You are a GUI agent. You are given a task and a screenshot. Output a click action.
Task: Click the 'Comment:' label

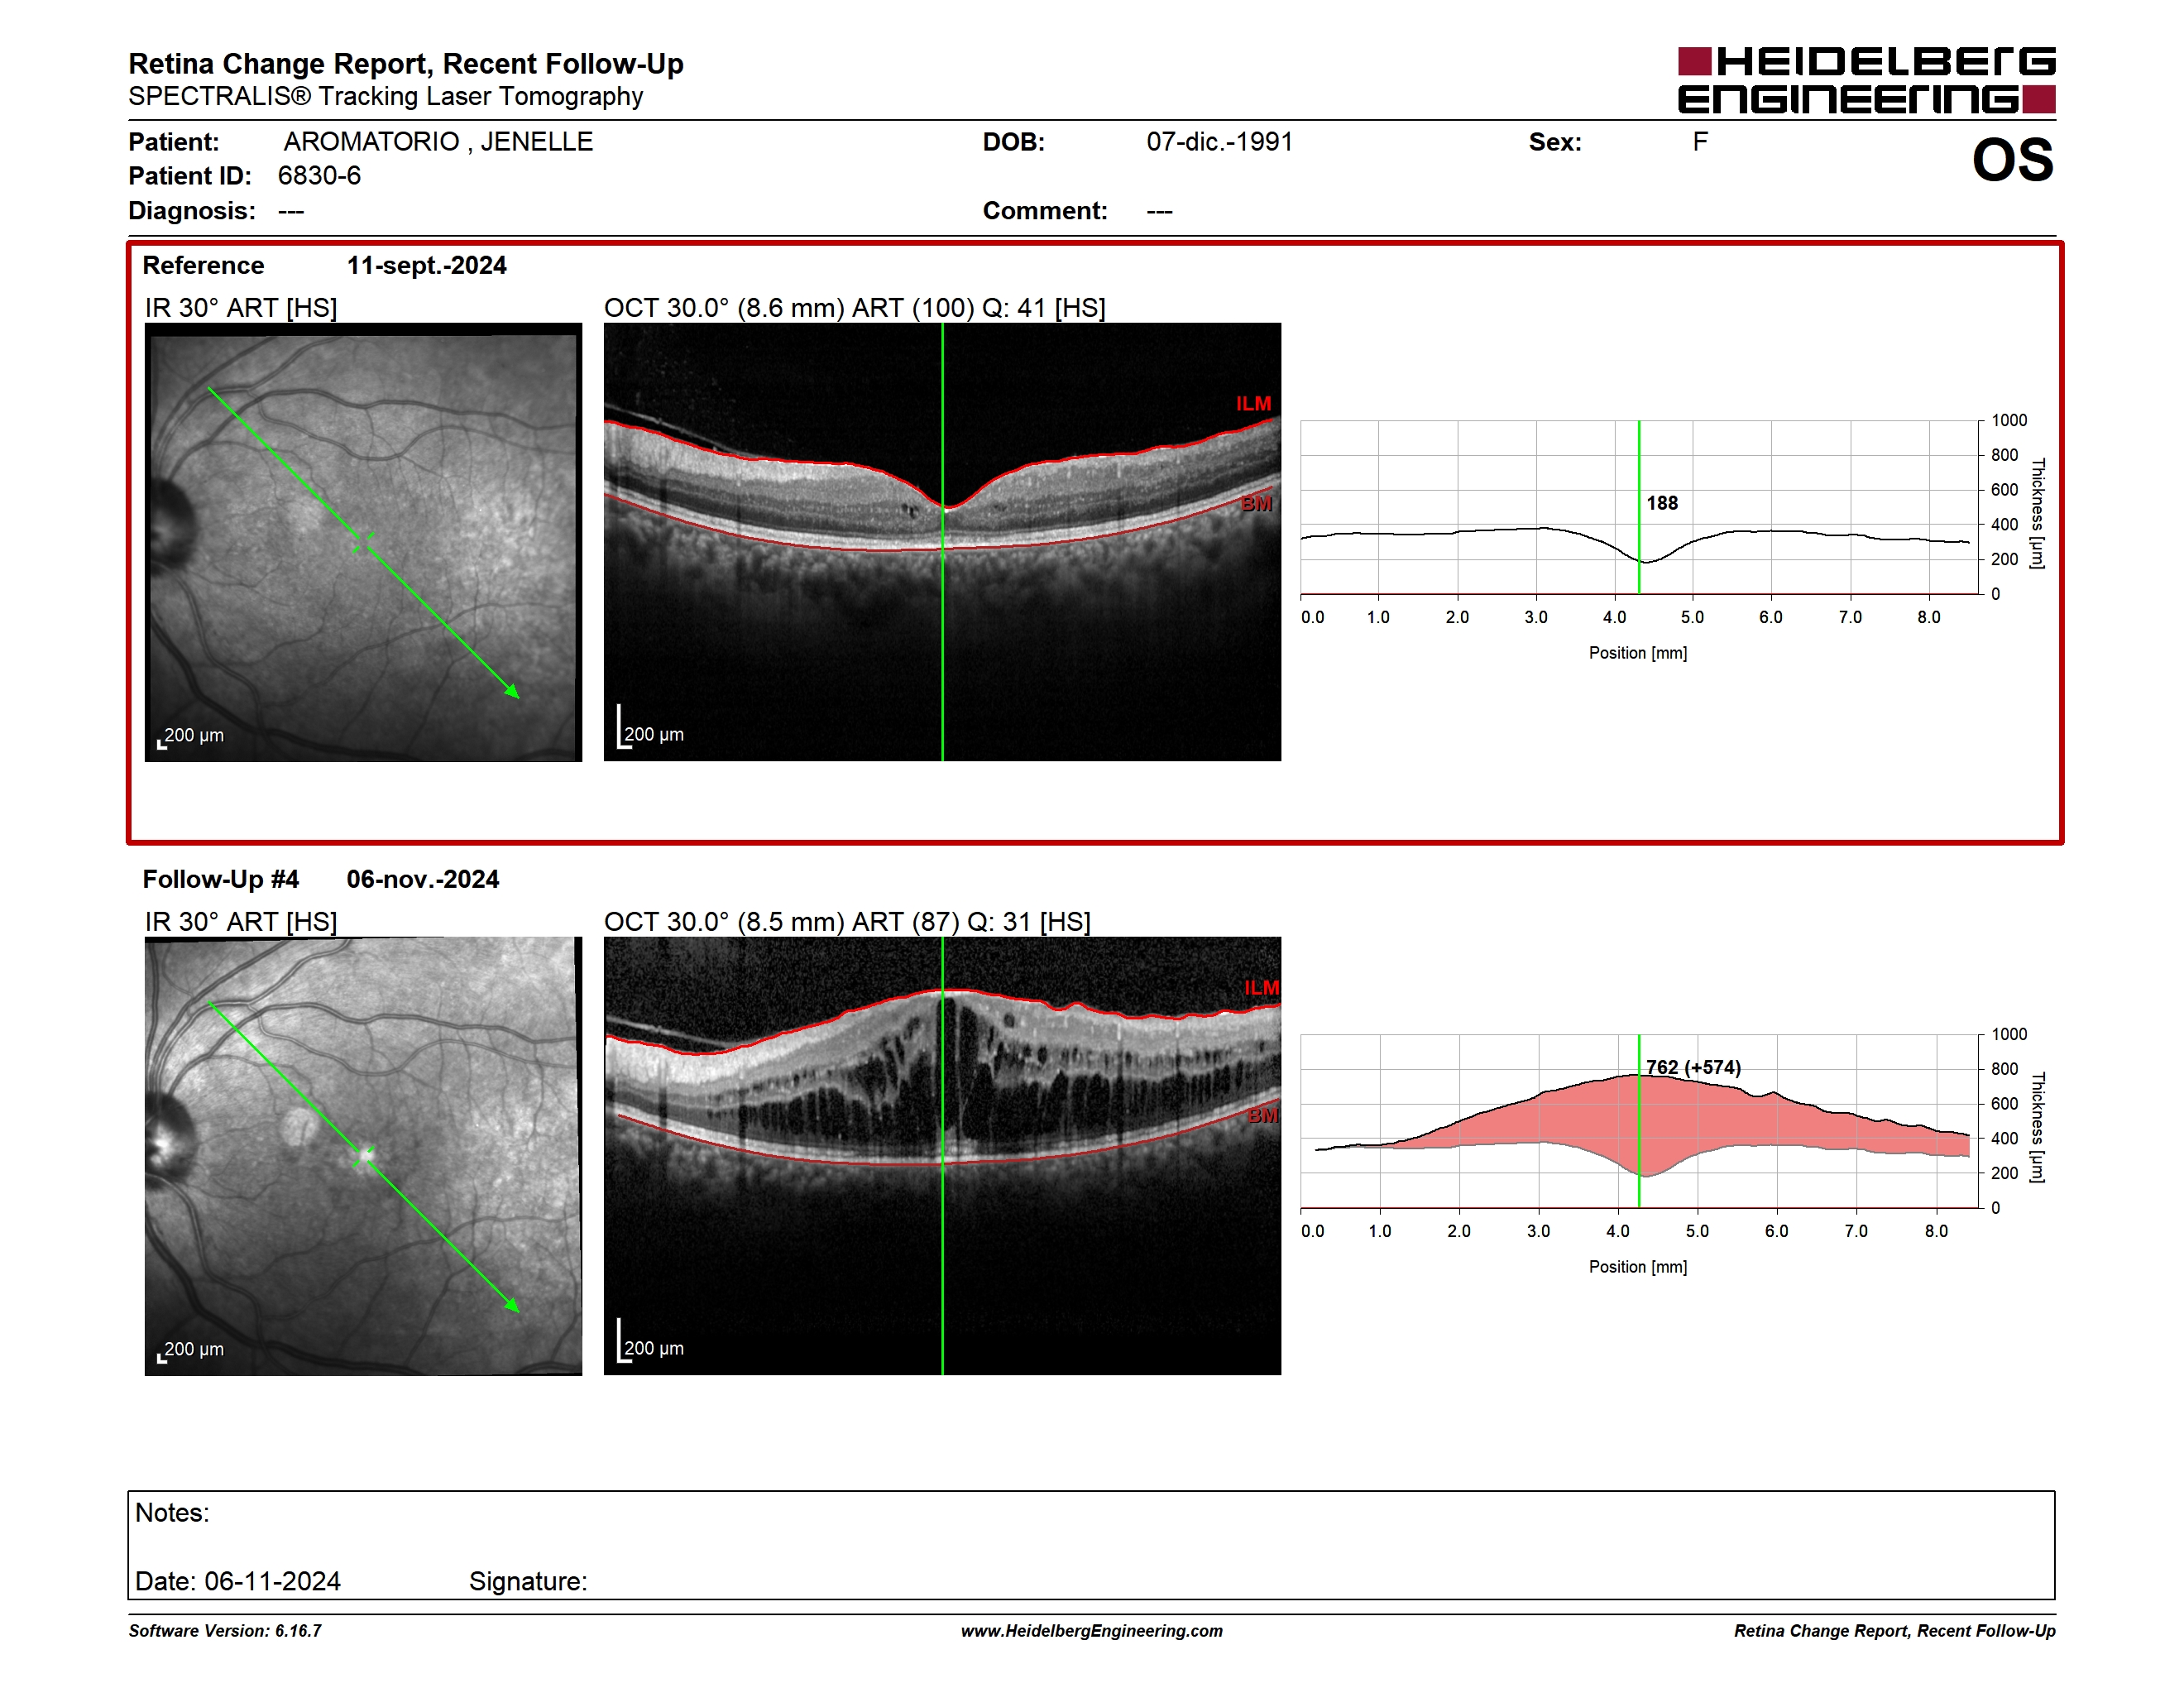(x=1045, y=211)
